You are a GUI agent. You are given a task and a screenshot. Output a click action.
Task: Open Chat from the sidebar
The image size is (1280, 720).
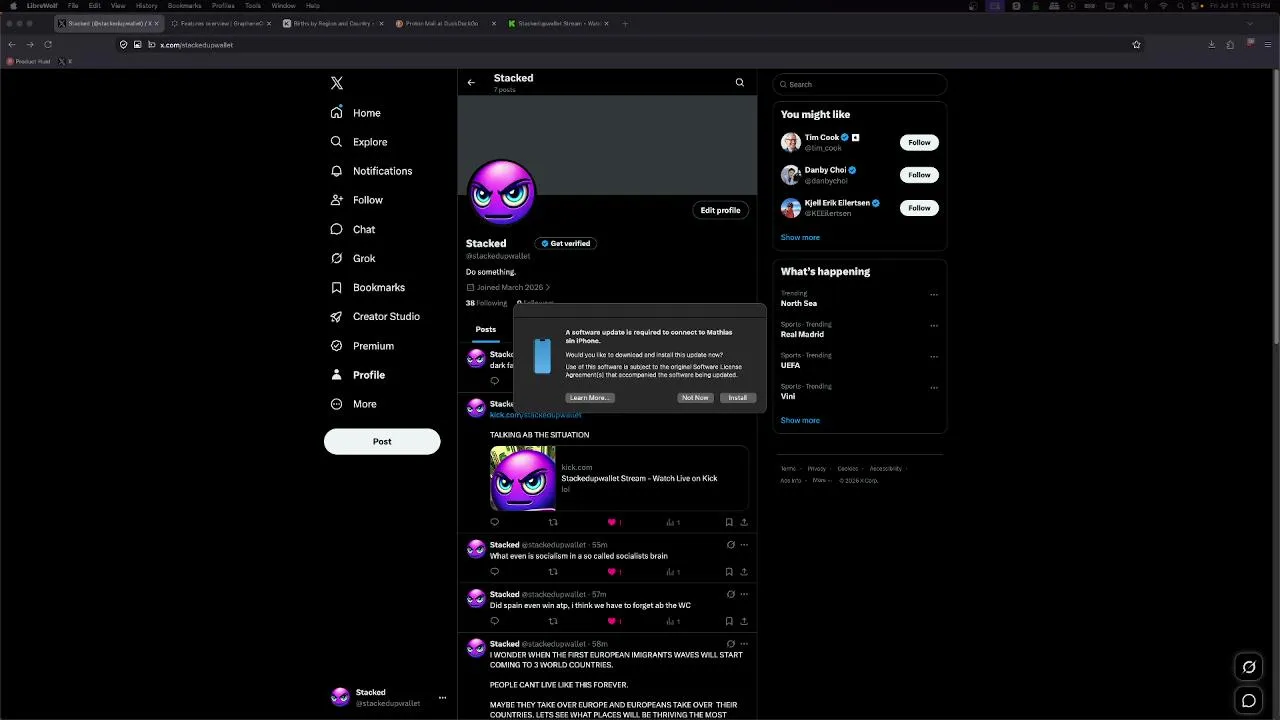pos(353,229)
